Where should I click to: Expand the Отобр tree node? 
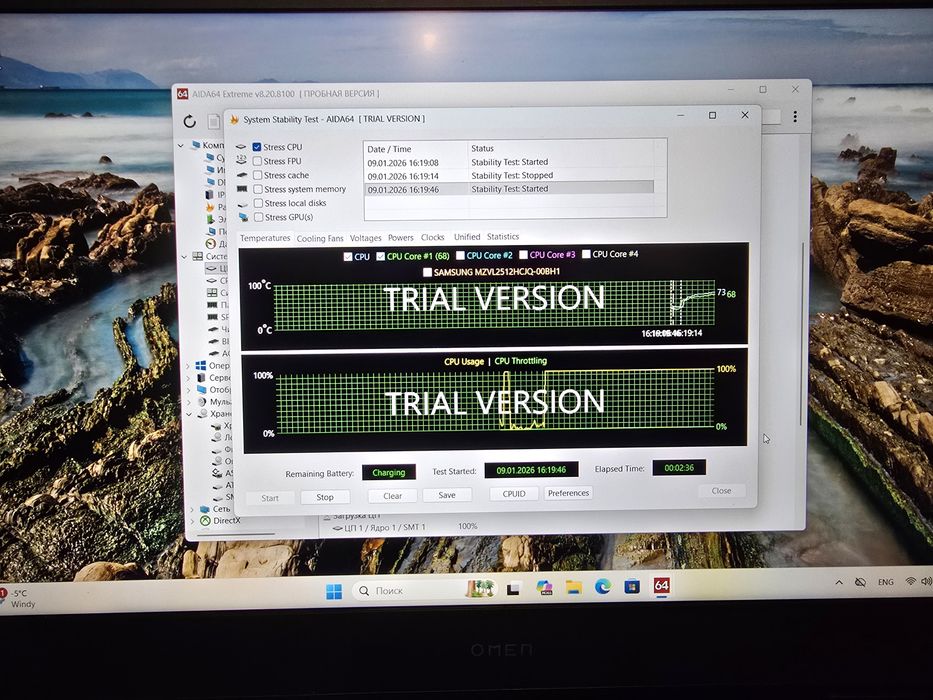tap(189, 390)
